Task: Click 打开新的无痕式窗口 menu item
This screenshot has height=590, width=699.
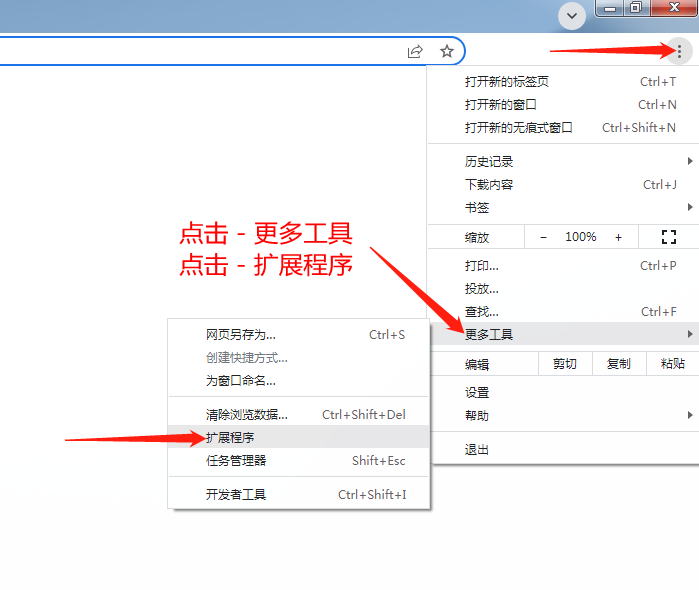Action: coord(518,127)
